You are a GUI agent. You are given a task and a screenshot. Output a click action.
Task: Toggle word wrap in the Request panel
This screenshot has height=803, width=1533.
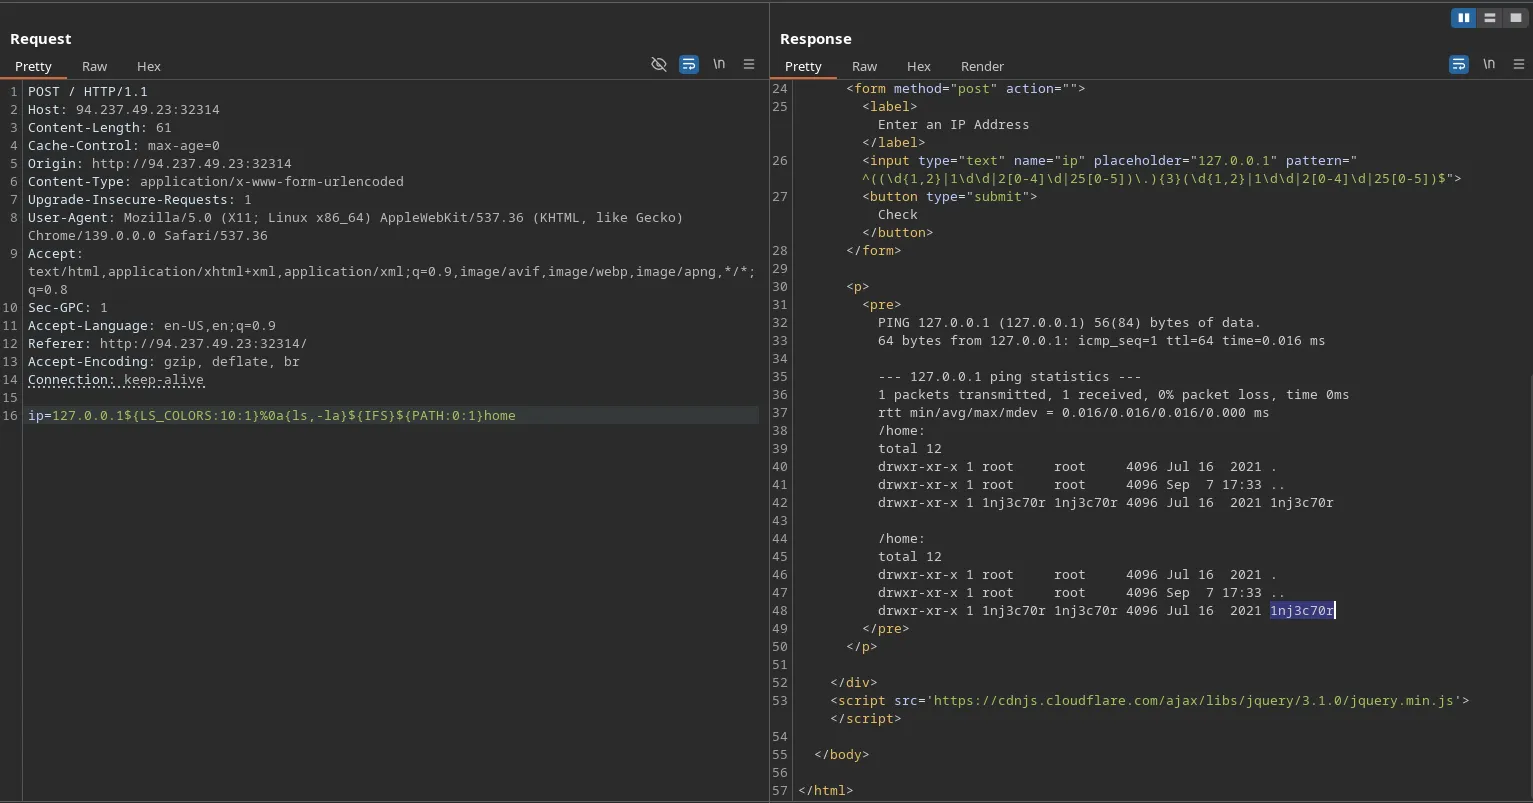pyautogui.click(x=689, y=64)
